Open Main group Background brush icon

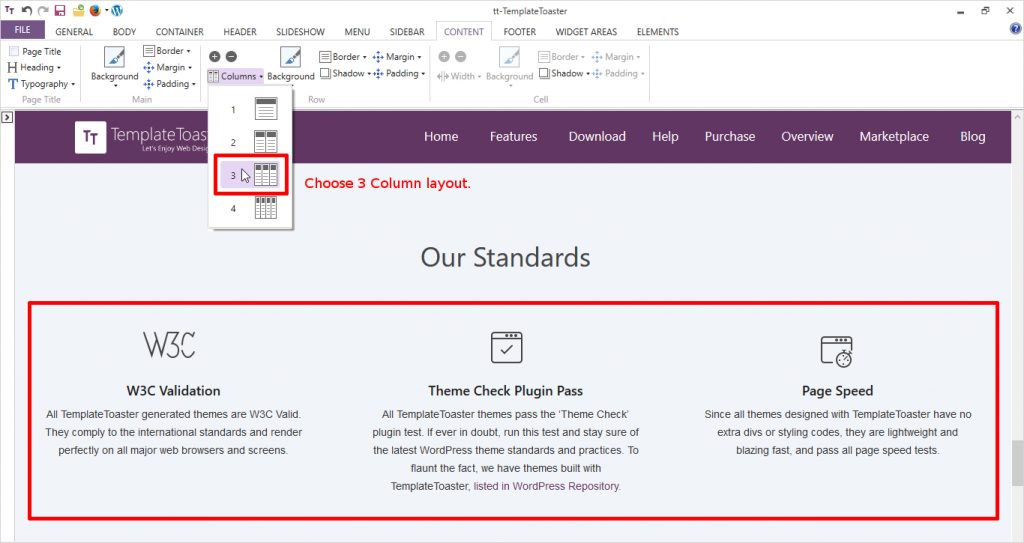coord(114,59)
